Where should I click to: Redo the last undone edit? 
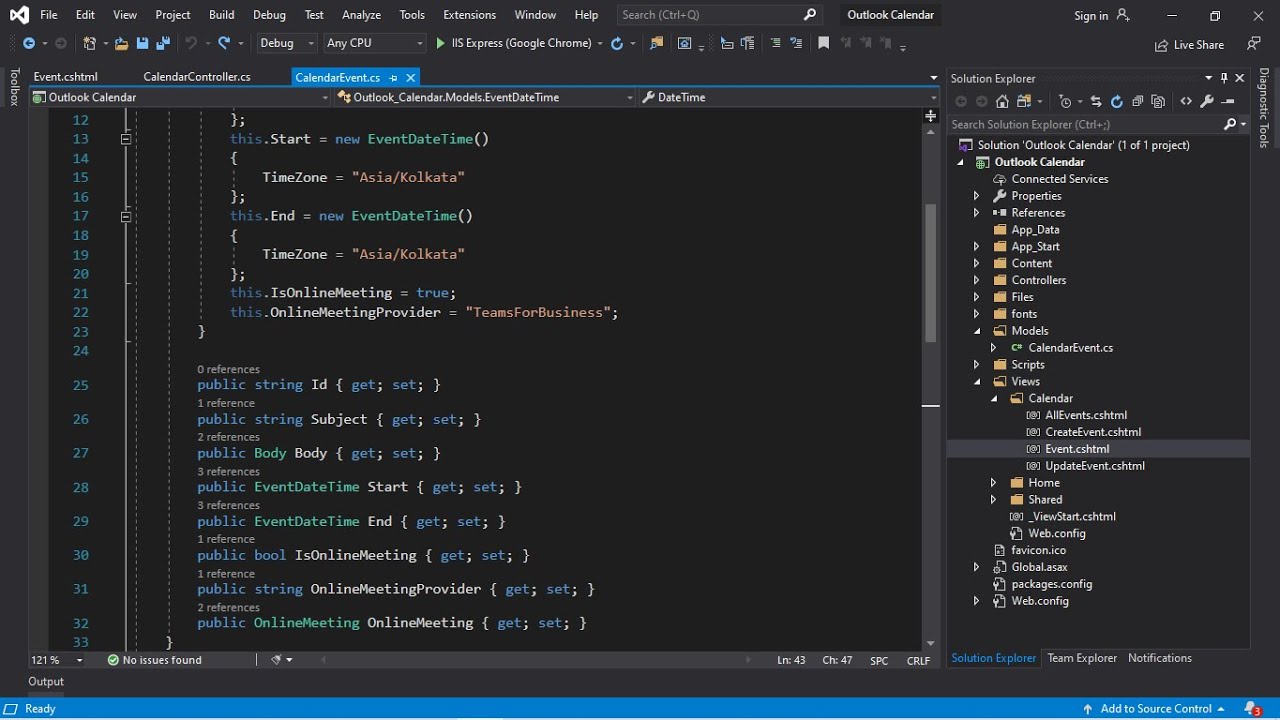pos(224,43)
